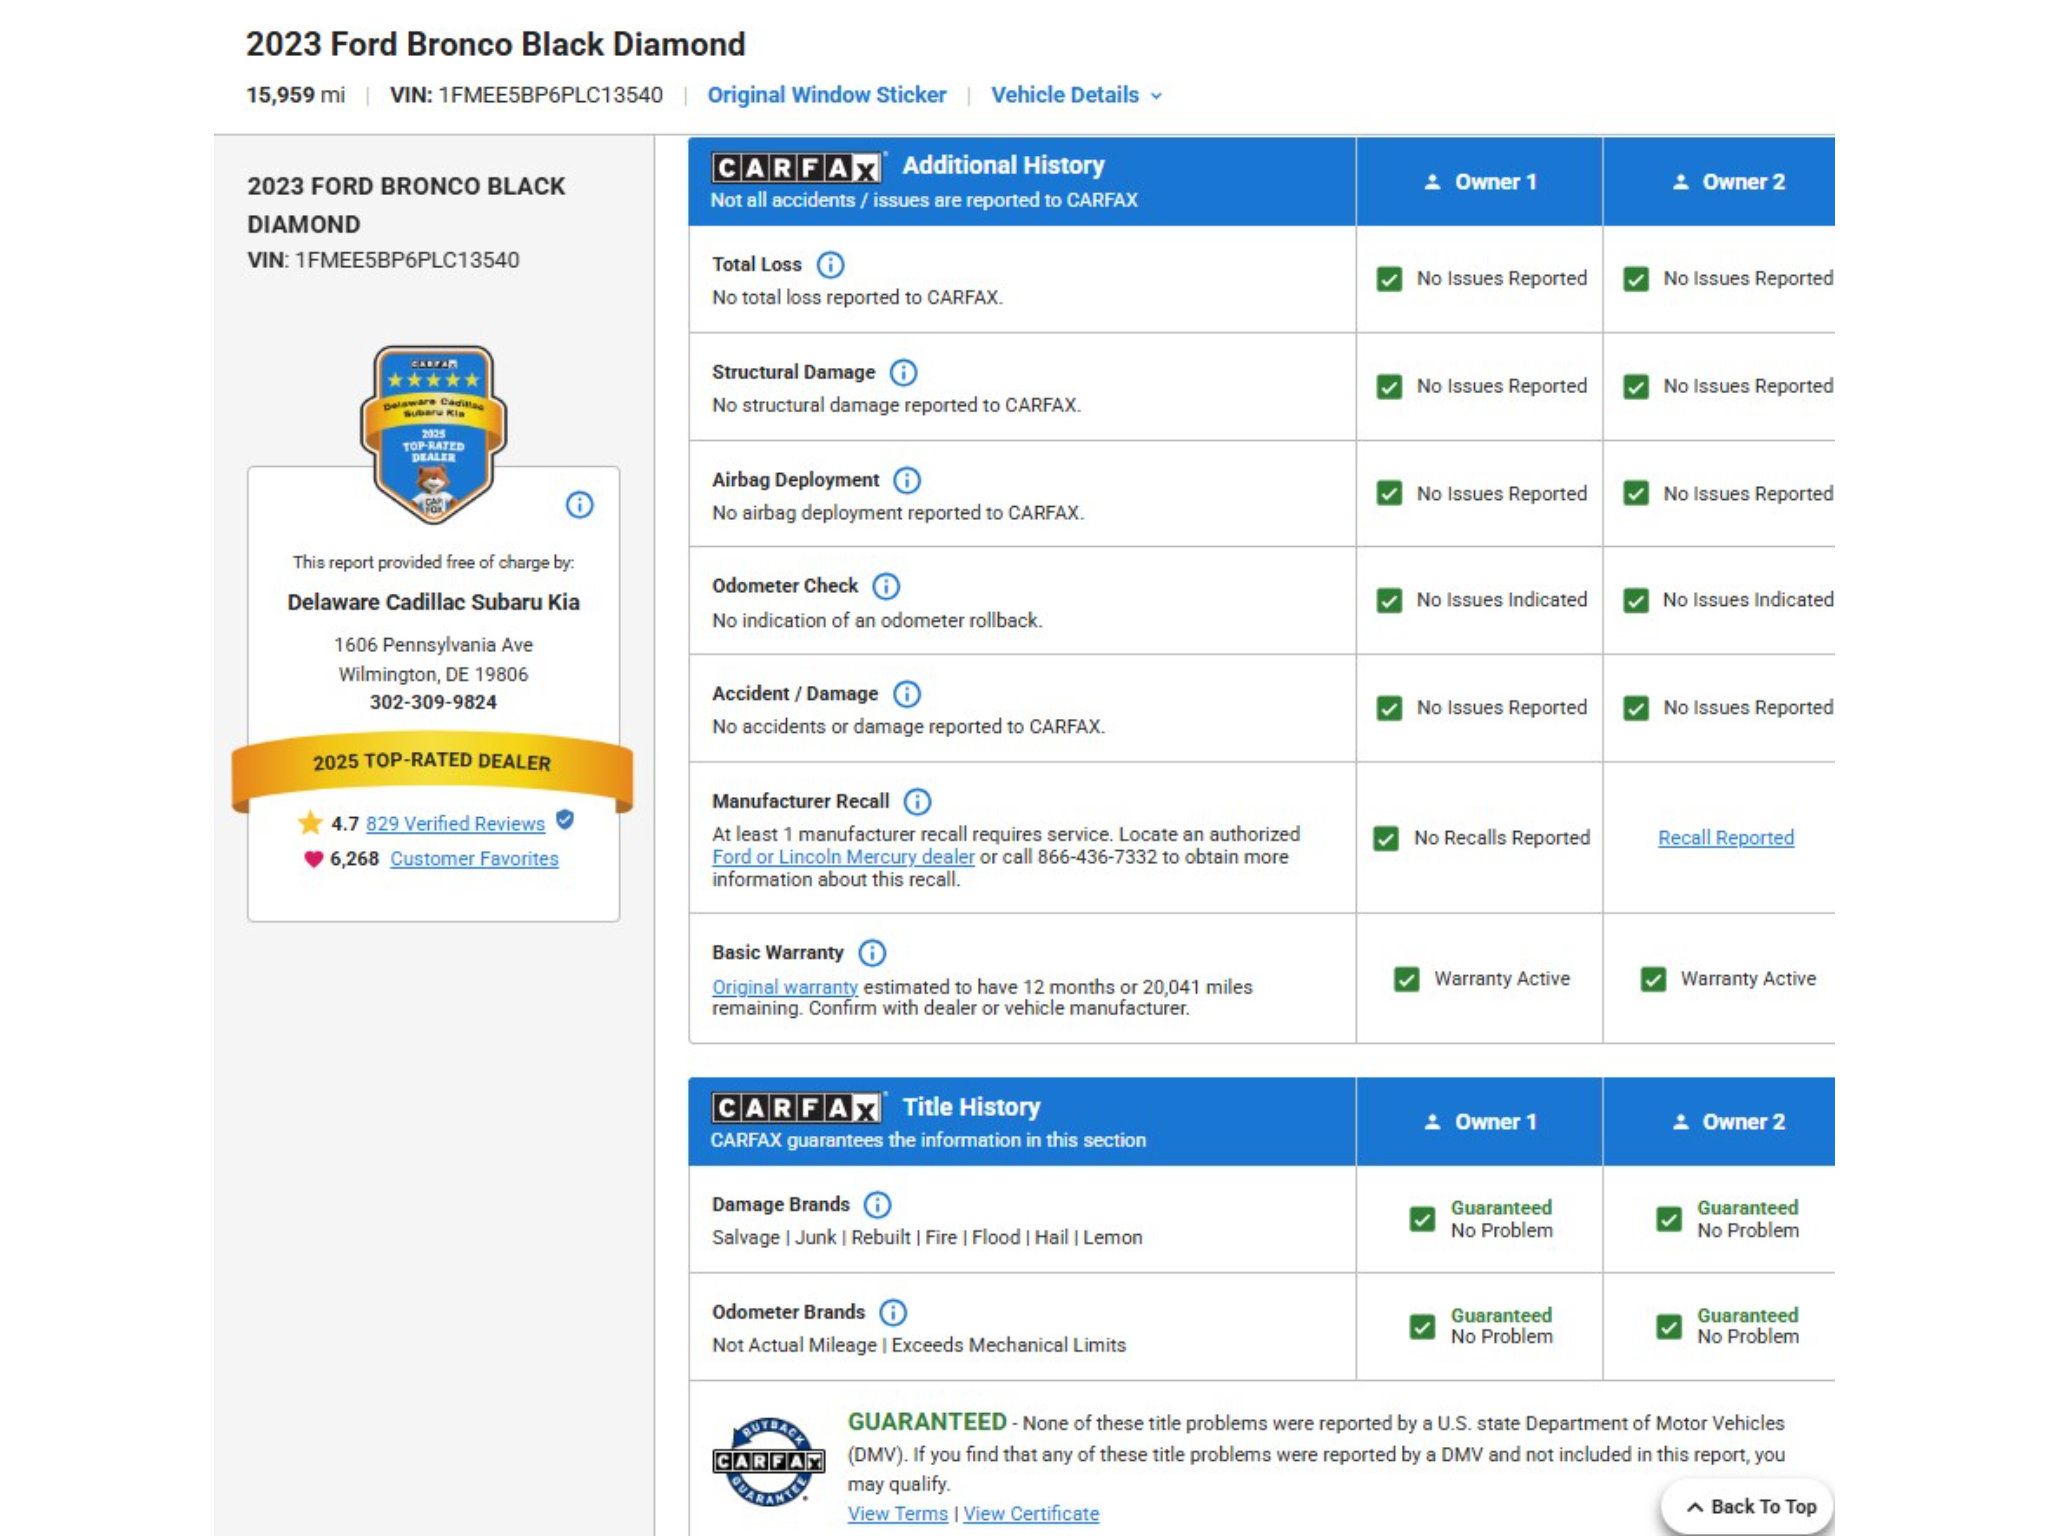Open the 829 Verified Reviews link
The height and width of the screenshot is (1536, 2048).
tap(455, 824)
